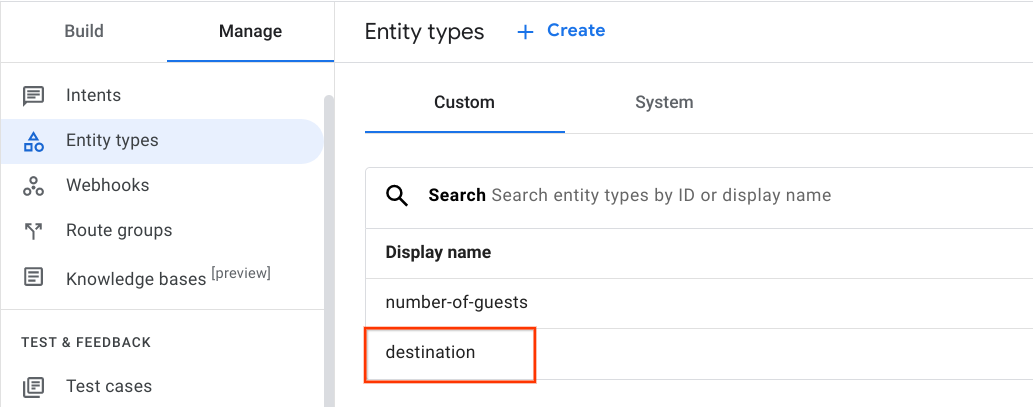1033x407 pixels.
Task: Click the Display name column header
Action: [438, 252]
